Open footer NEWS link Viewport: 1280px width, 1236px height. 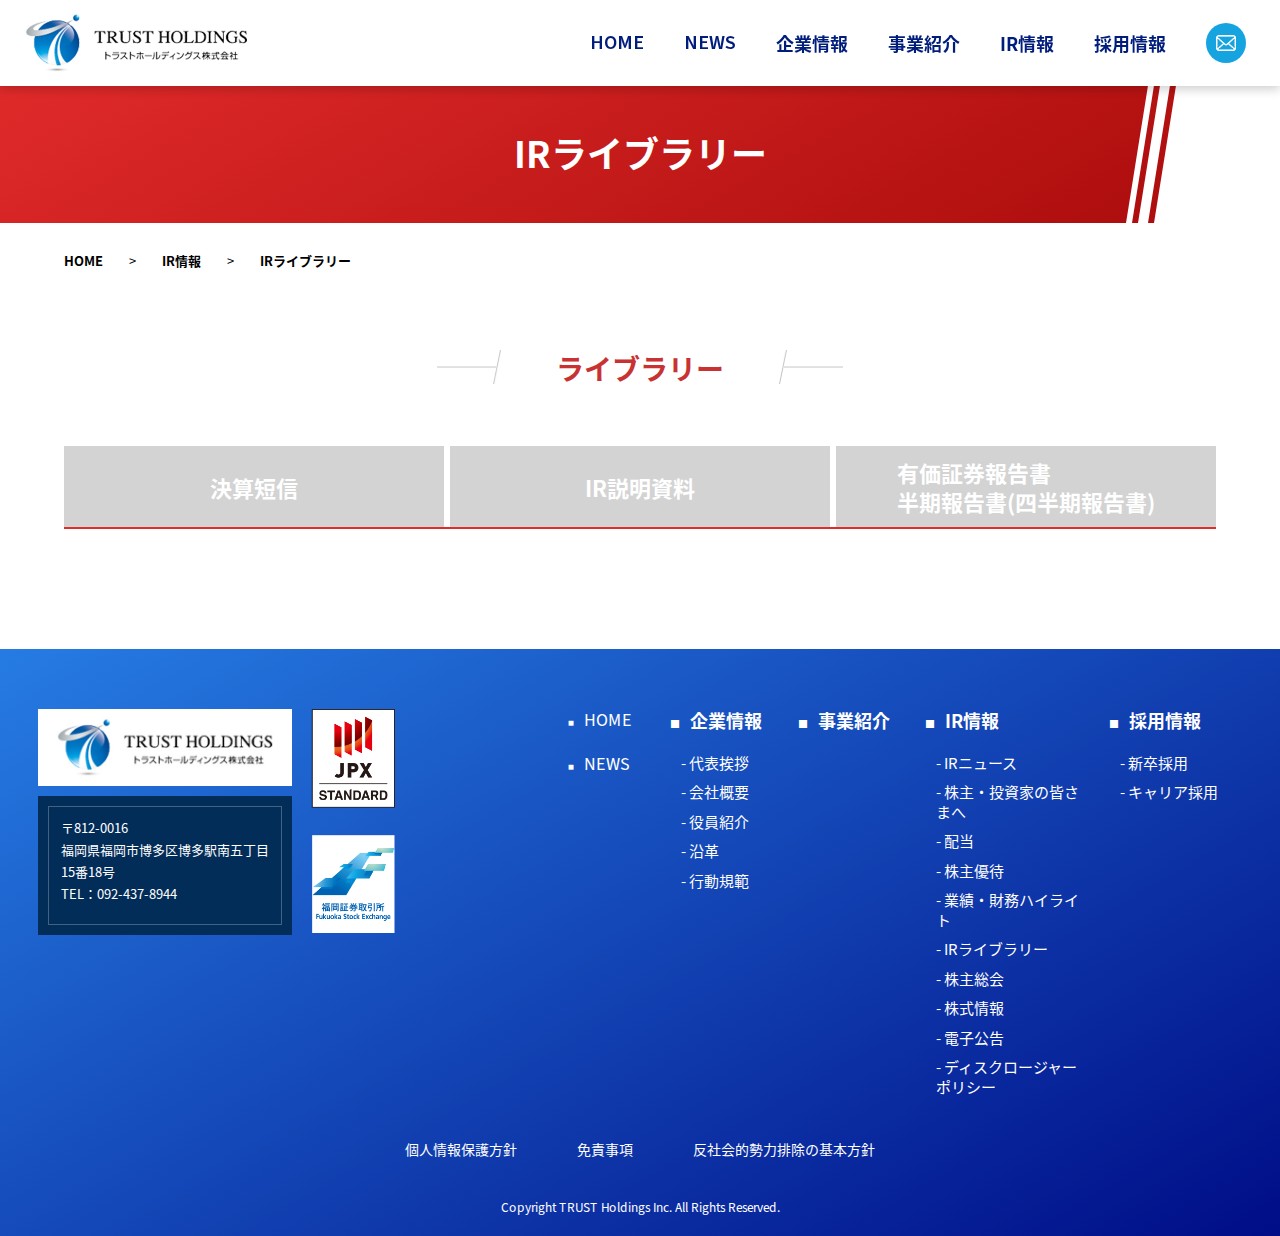click(x=607, y=764)
